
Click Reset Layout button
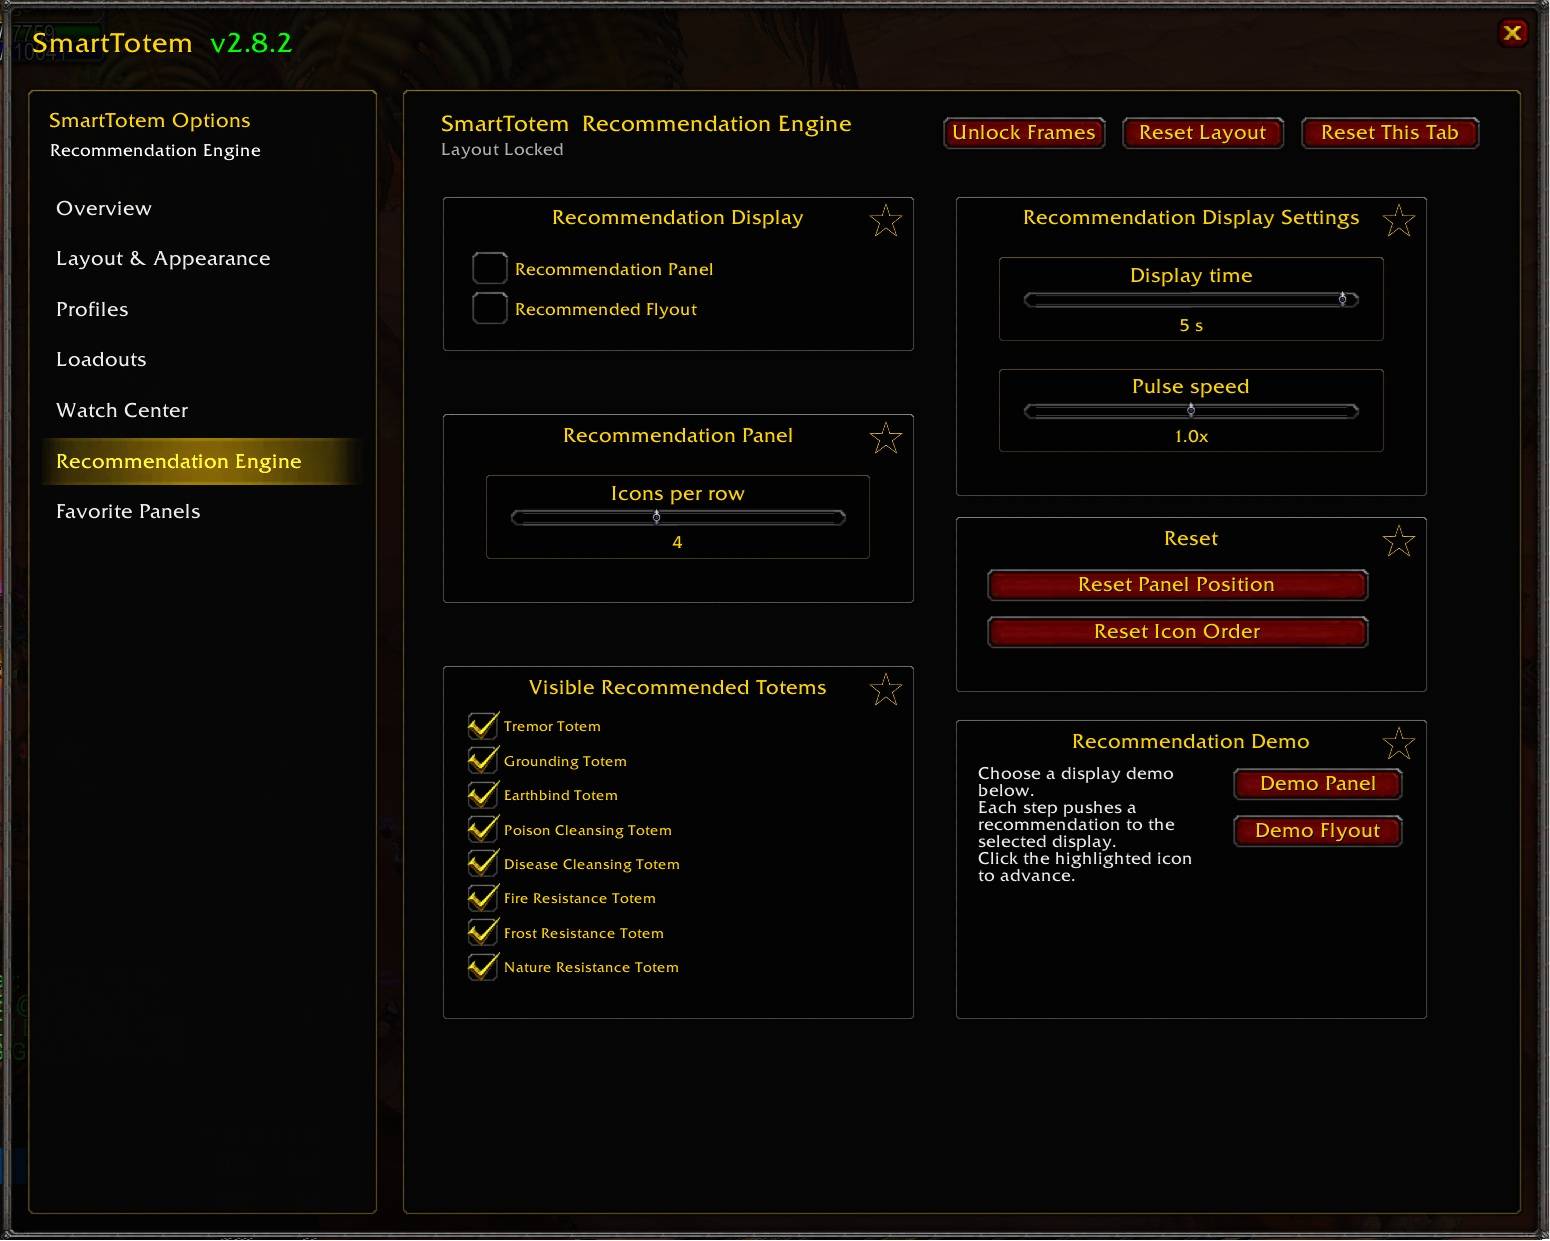pos(1202,133)
